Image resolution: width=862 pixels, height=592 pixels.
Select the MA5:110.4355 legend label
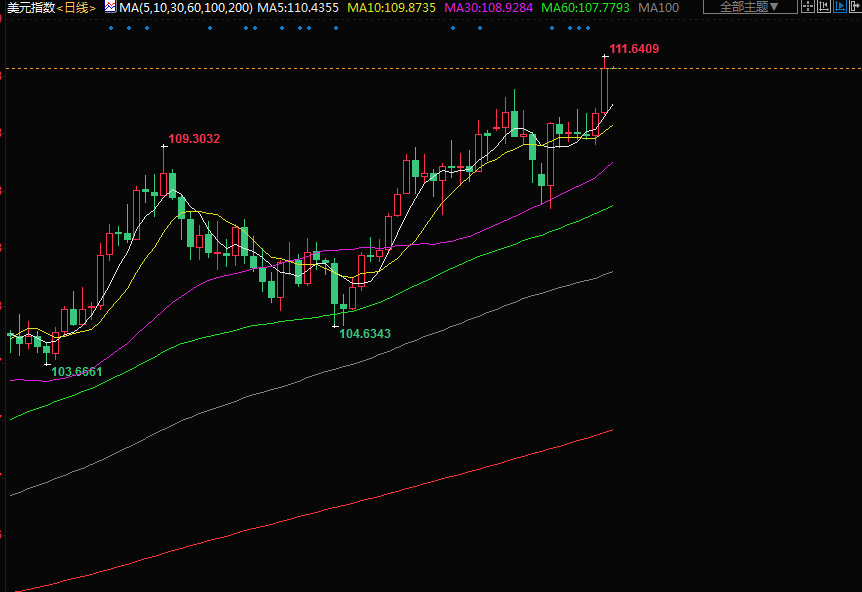tap(298, 7)
